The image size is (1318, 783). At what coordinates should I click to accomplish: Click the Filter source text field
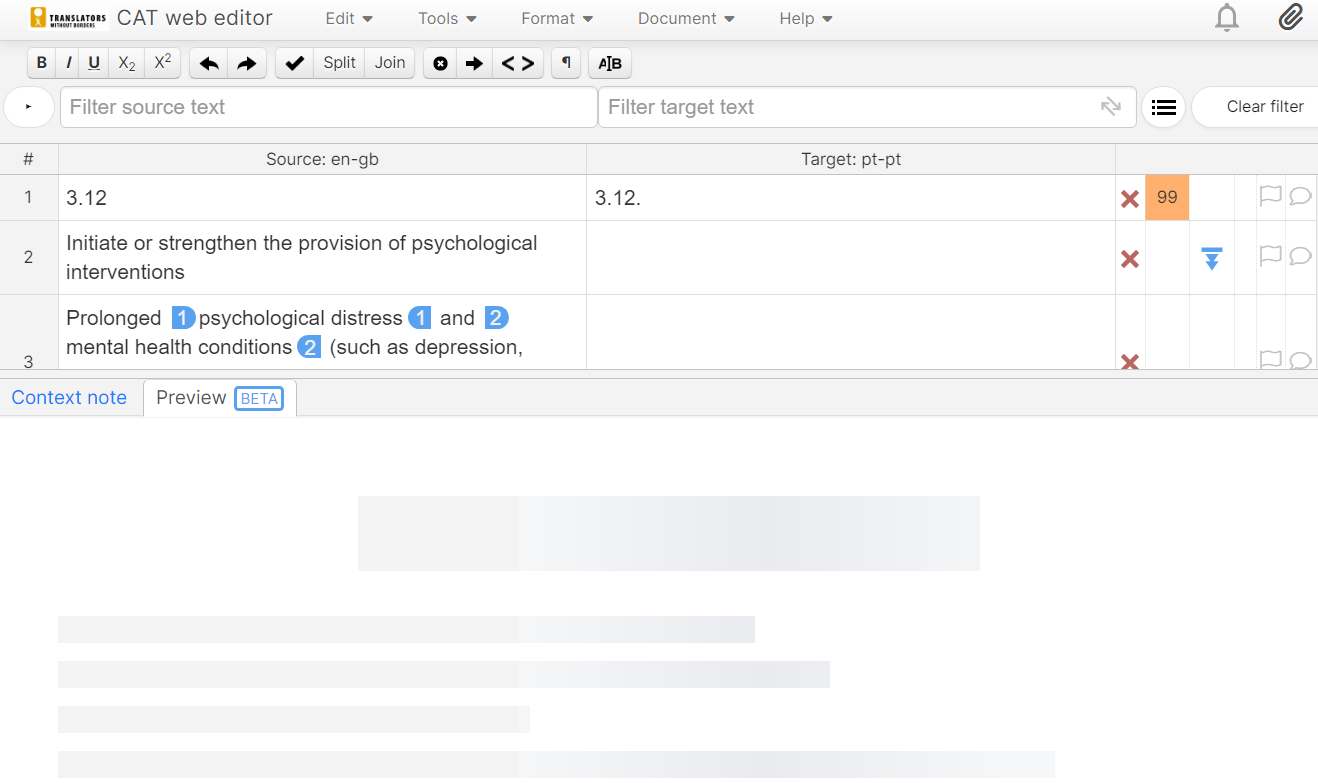(328, 107)
